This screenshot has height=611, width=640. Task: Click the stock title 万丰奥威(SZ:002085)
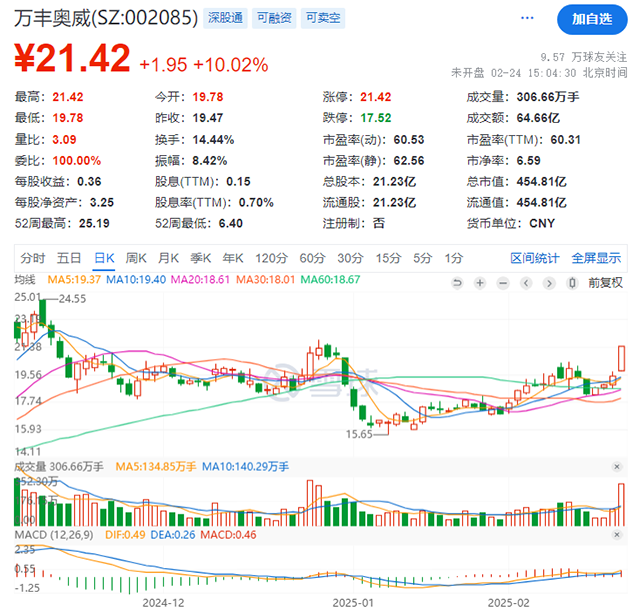[106, 18]
